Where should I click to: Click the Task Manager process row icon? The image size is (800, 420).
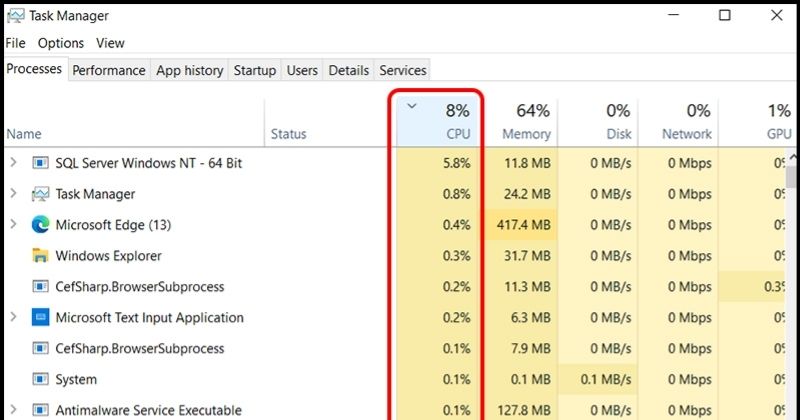coord(40,194)
